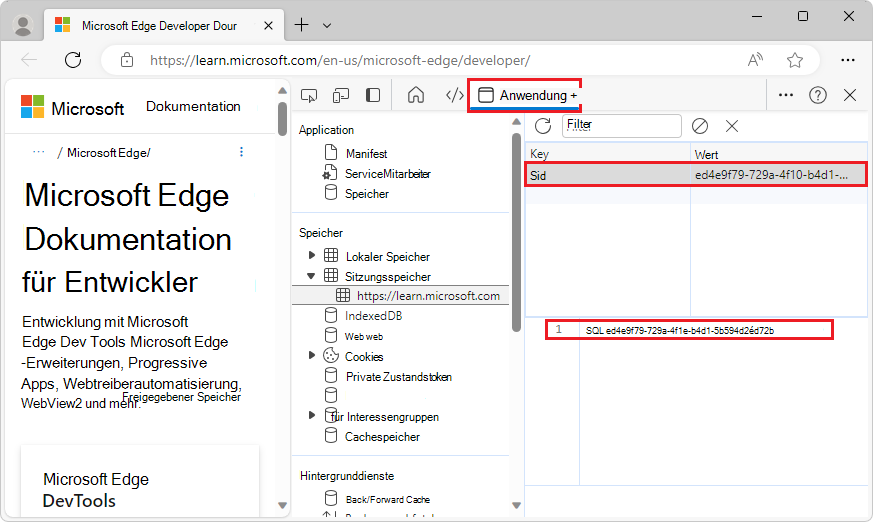The image size is (873, 522).
Task: View site information lock icon
Action: [127, 60]
